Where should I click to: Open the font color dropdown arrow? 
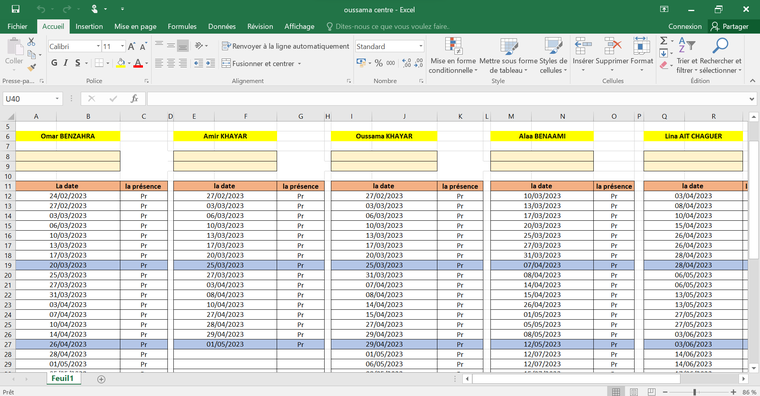click(x=146, y=63)
